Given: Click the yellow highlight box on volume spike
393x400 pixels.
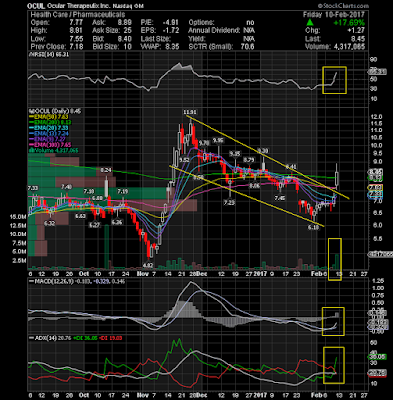Looking at the screenshot, I should 335,259.
